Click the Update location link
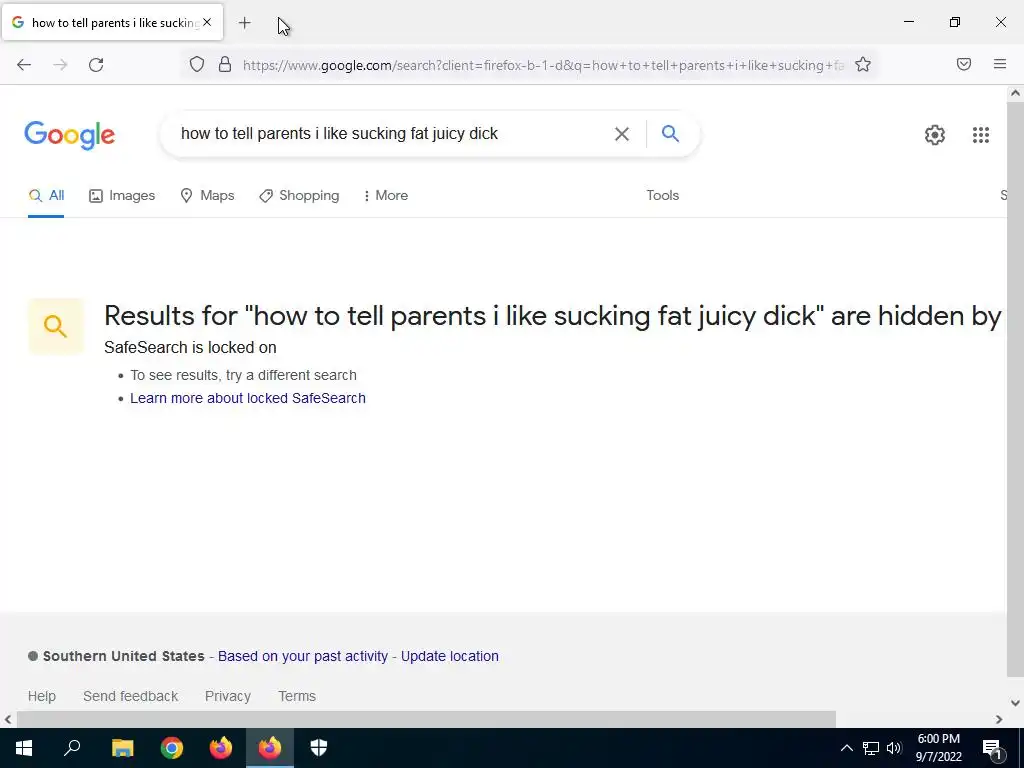The height and width of the screenshot is (768, 1024). pyautogui.click(x=449, y=656)
